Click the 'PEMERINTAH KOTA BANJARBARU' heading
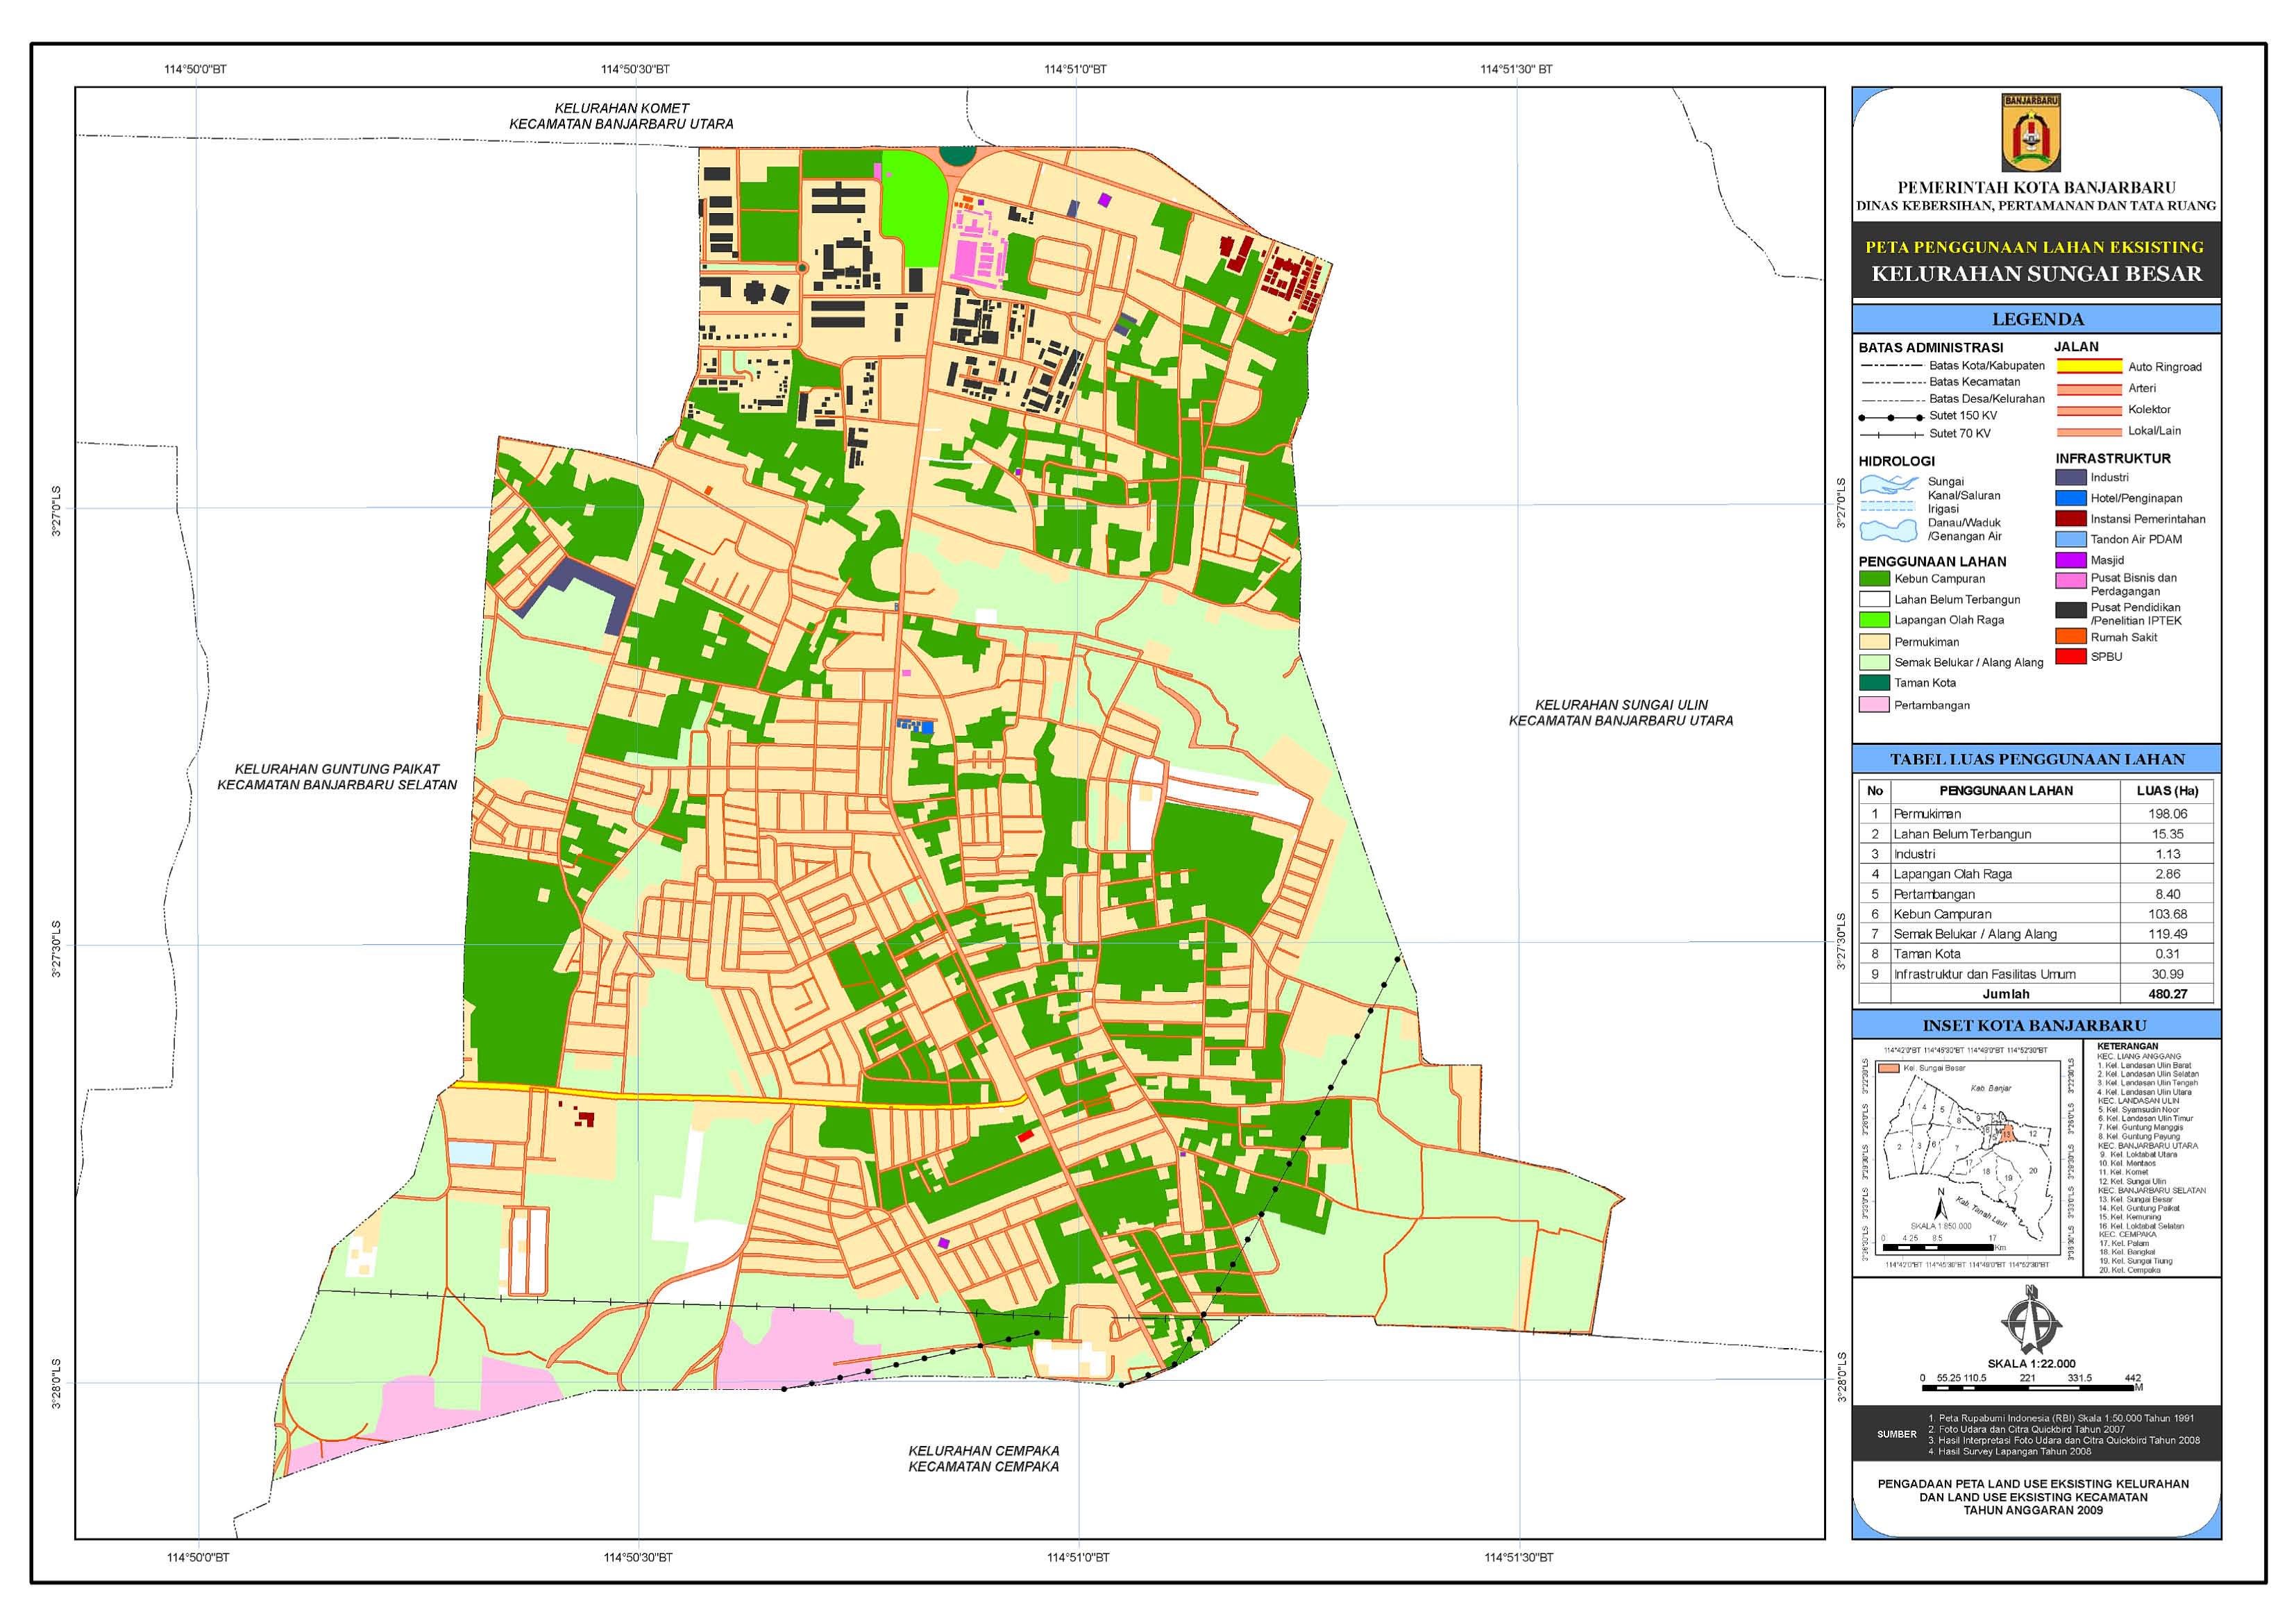The height and width of the screenshot is (1623, 2296). point(2036,187)
